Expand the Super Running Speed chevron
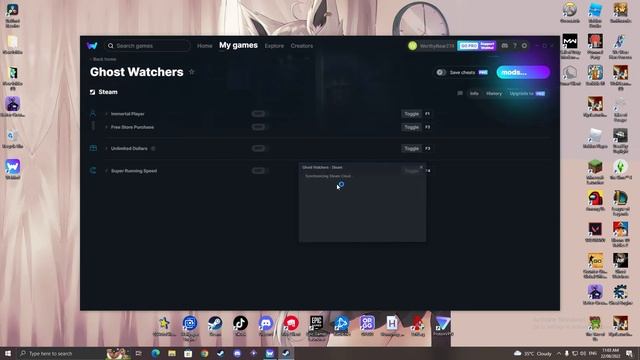 (x=107, y=171)
